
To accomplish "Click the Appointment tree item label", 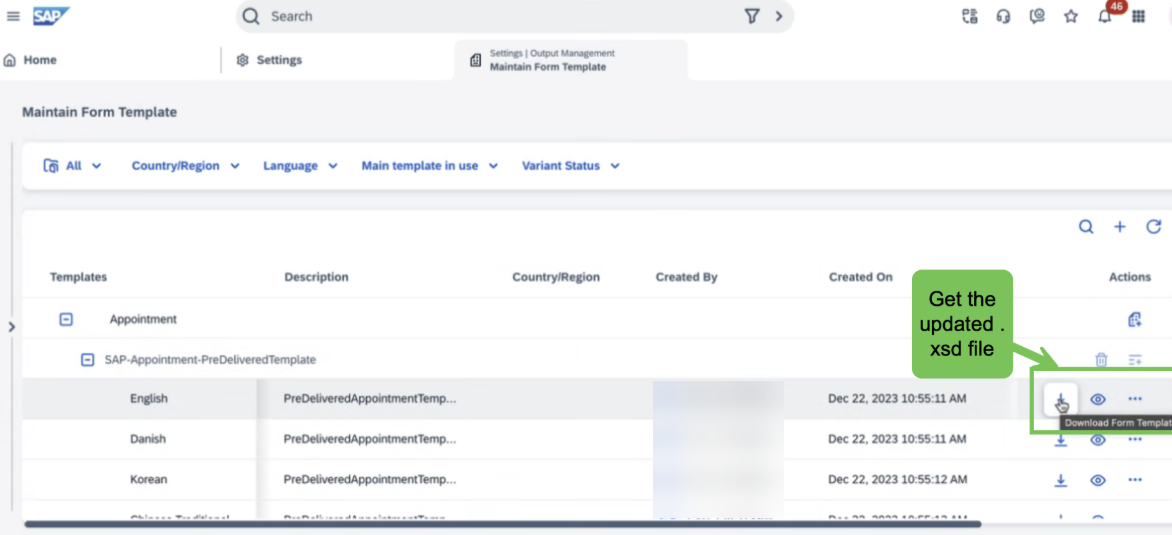I will pos(144,319).
